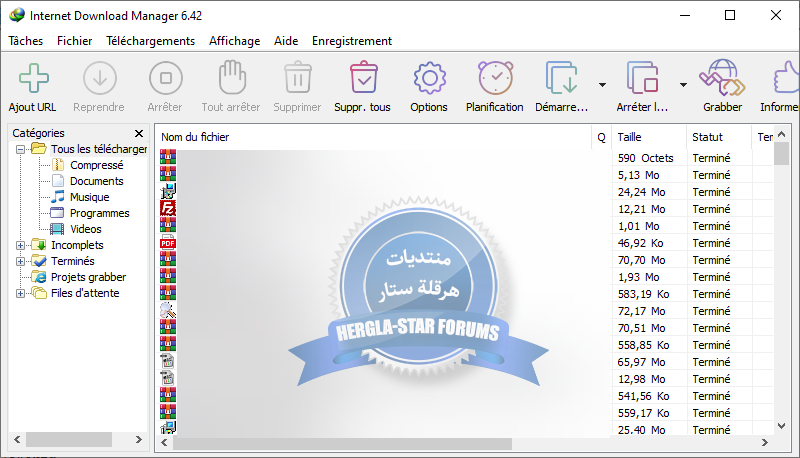Click the file icon for the 24,24 Mo row

pyautogui.click(x=168, y=191)
